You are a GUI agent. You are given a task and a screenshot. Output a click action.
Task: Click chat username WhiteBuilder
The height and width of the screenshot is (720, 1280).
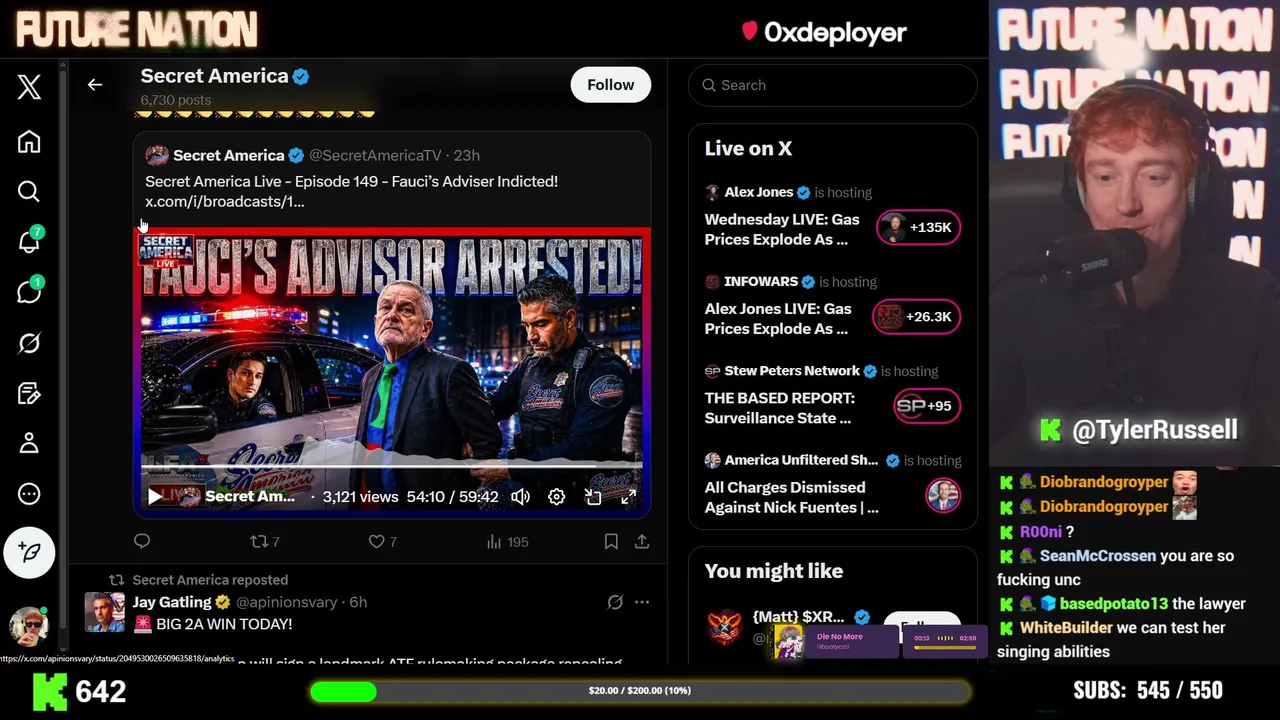1066,628
